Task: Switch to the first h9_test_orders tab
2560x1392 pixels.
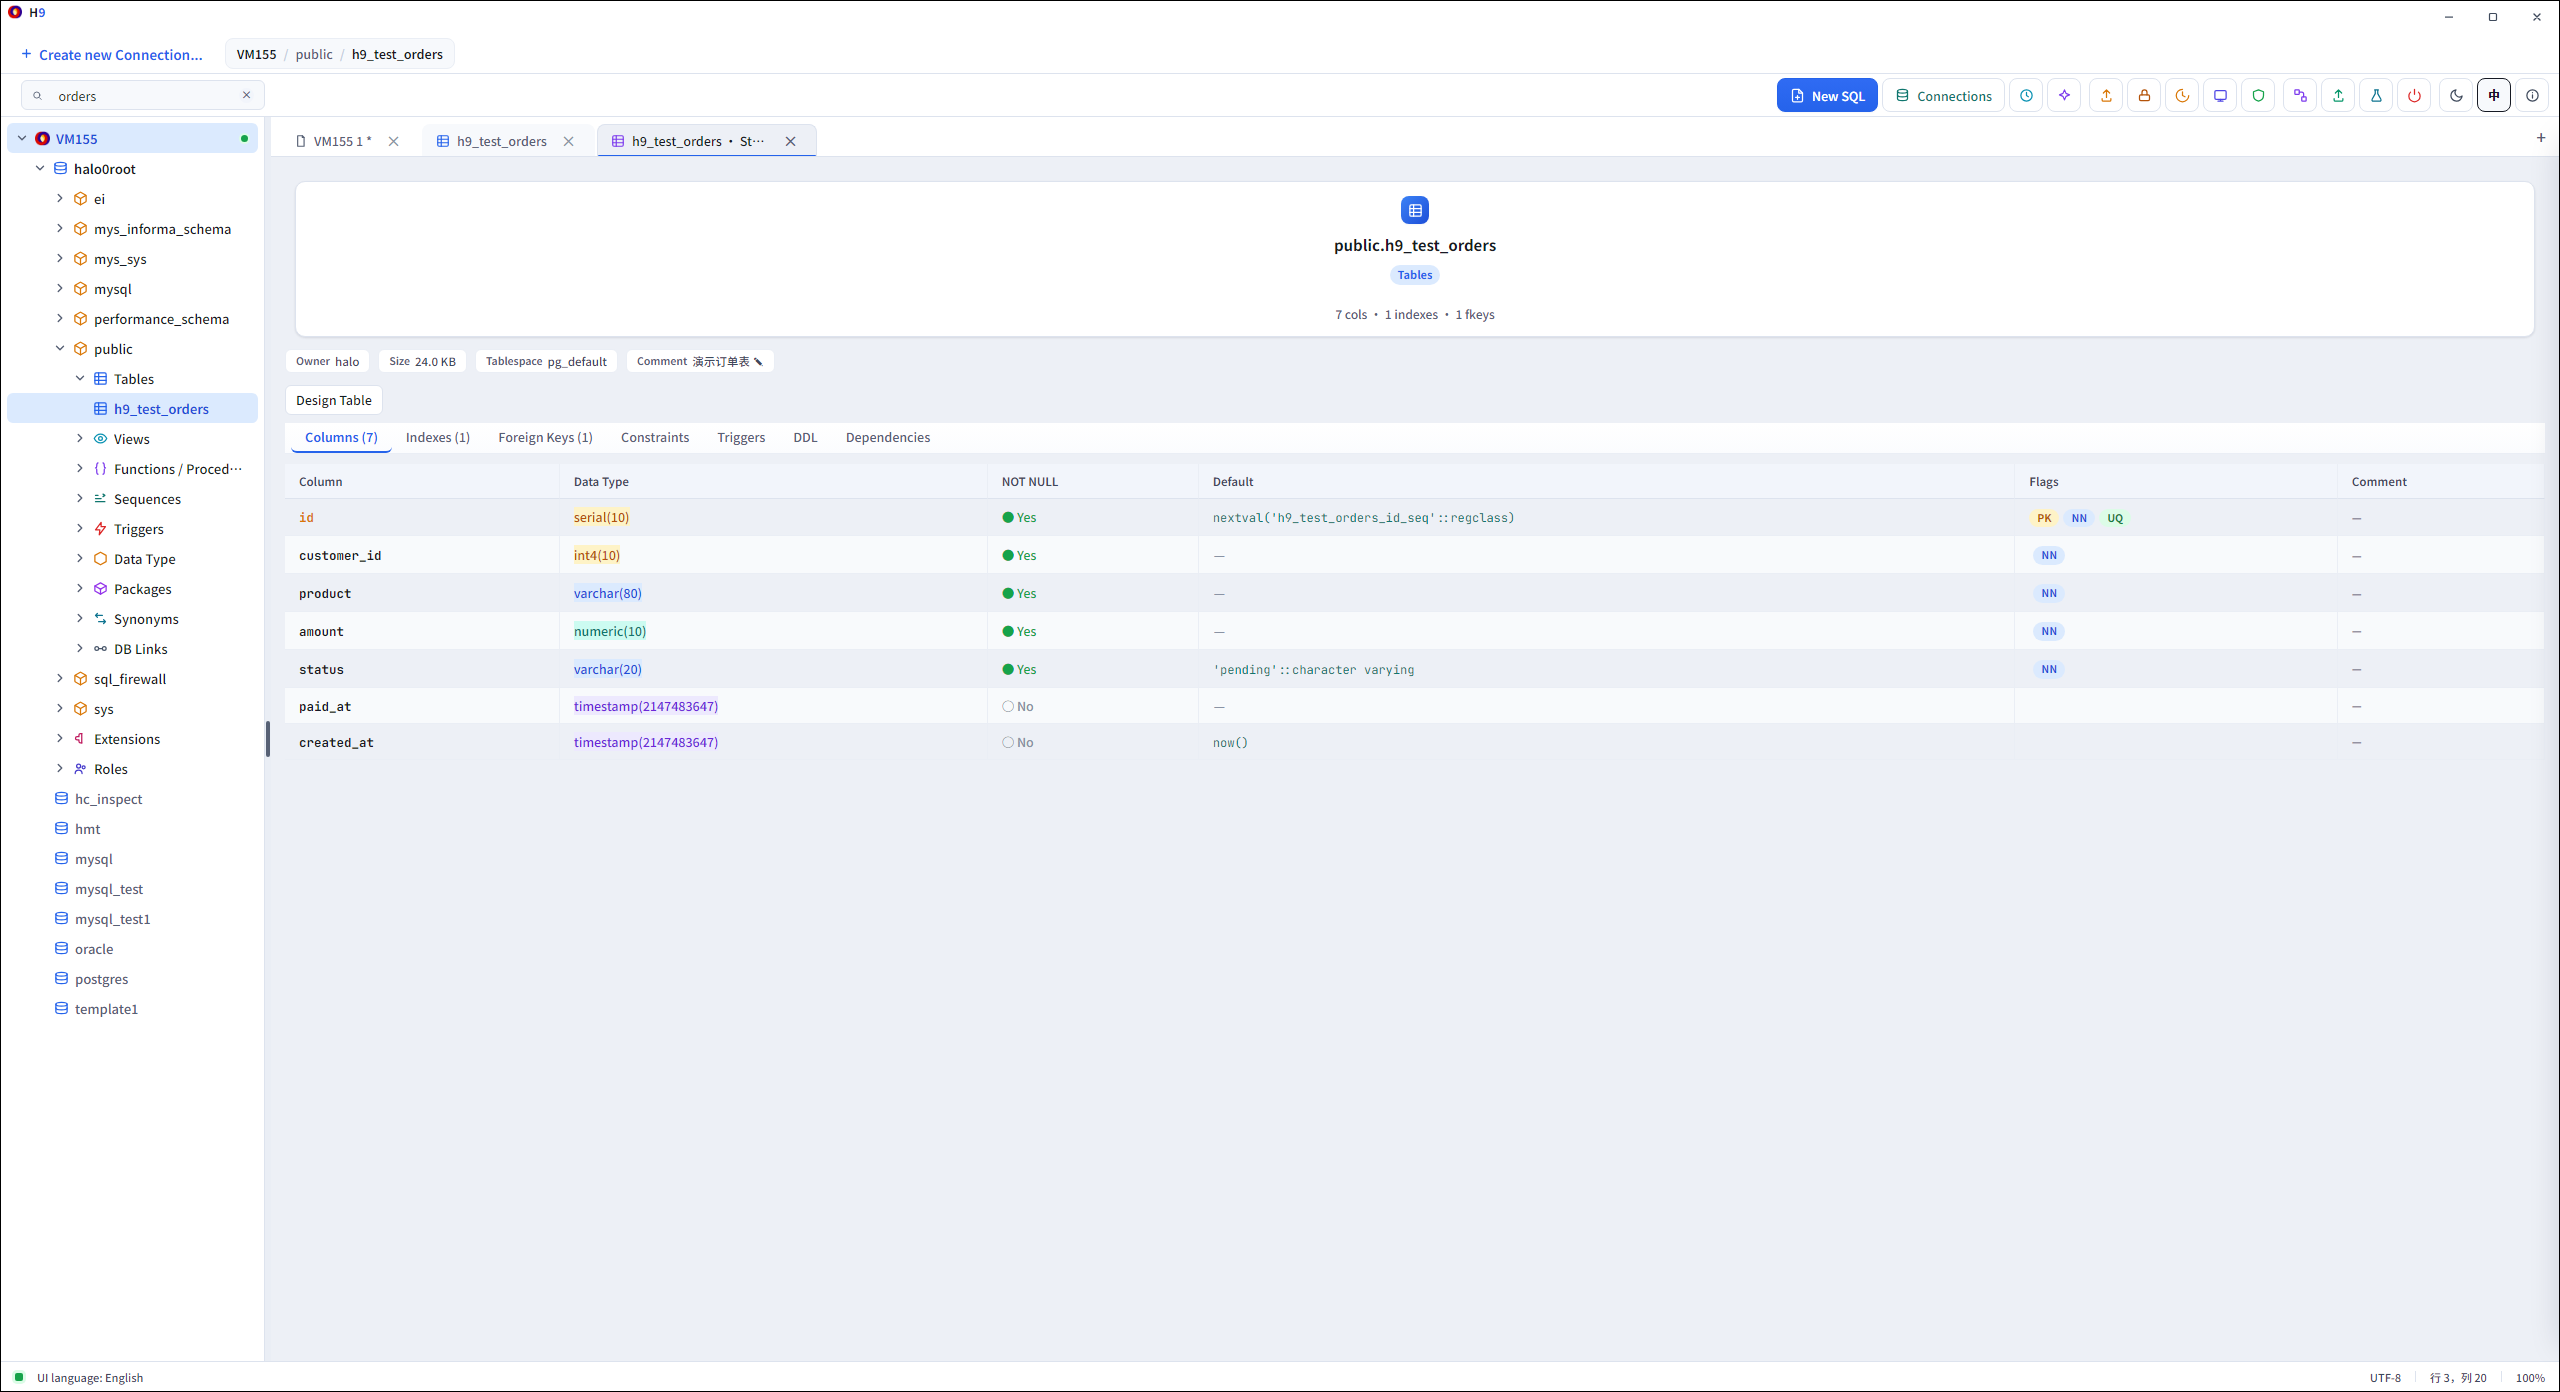Action: pyautogui.click(x=501, y=141)
